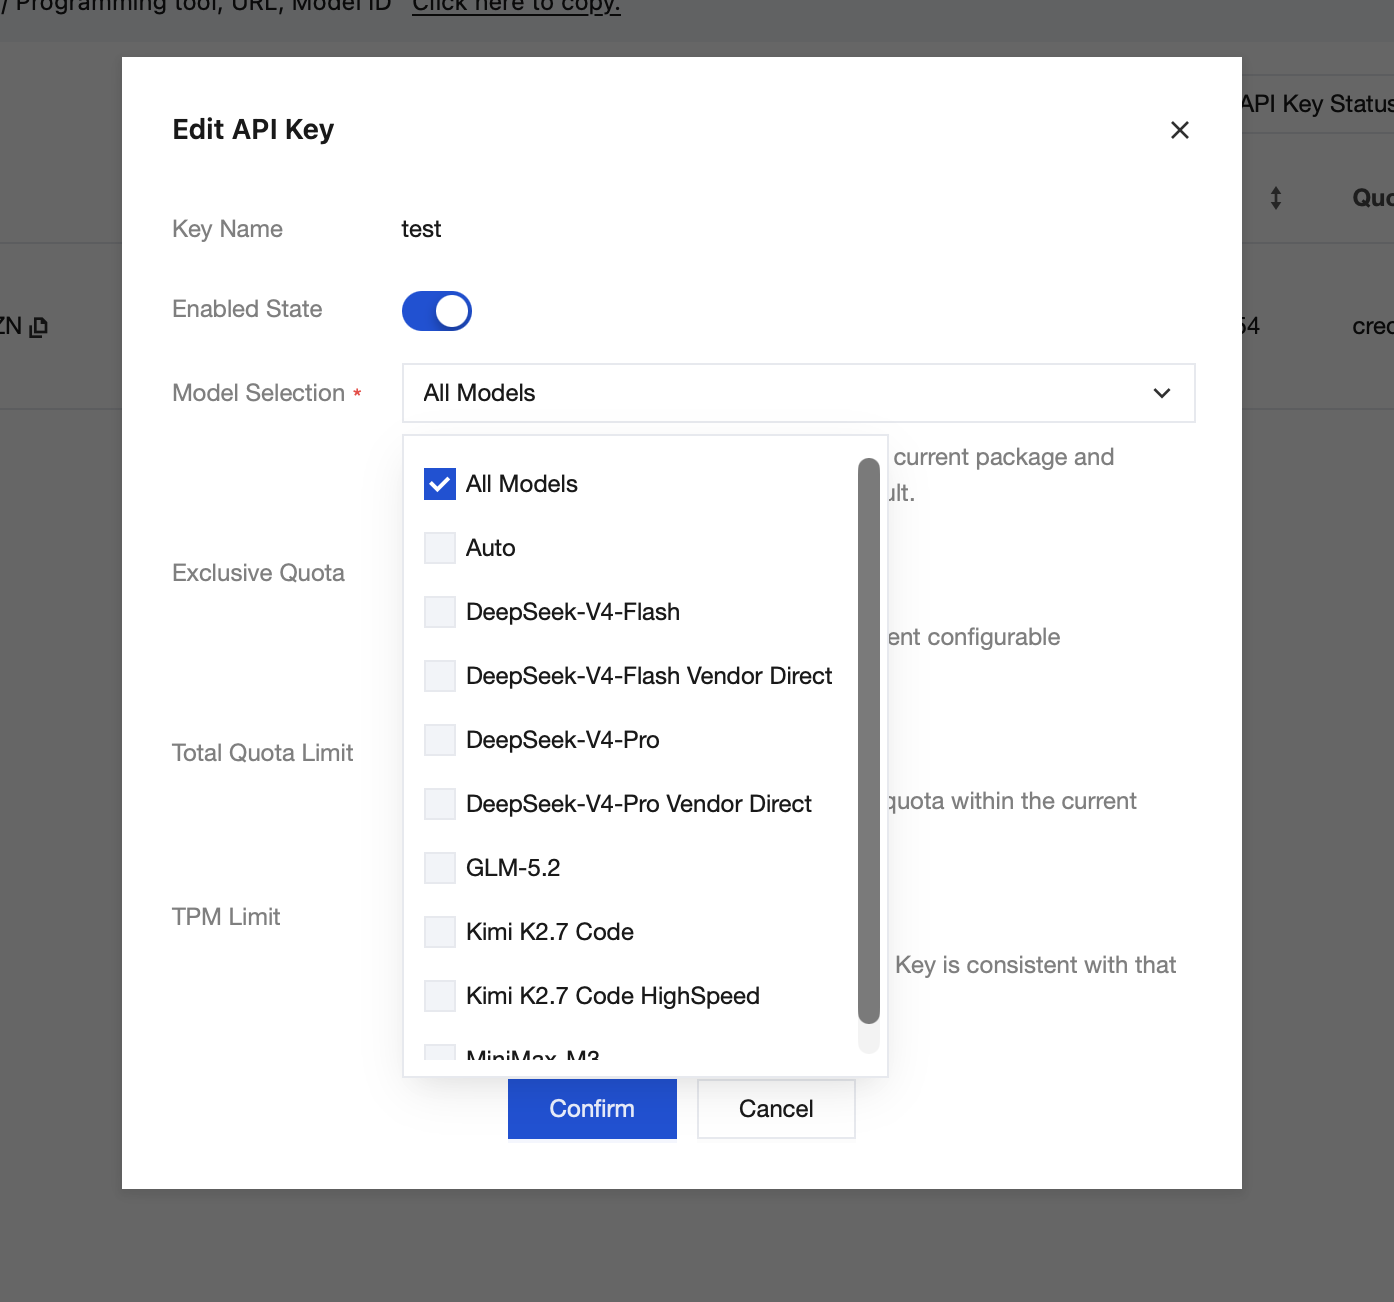
Task: Check the Kimi K2.7 Code checkbox
Action: coord(440,932)
